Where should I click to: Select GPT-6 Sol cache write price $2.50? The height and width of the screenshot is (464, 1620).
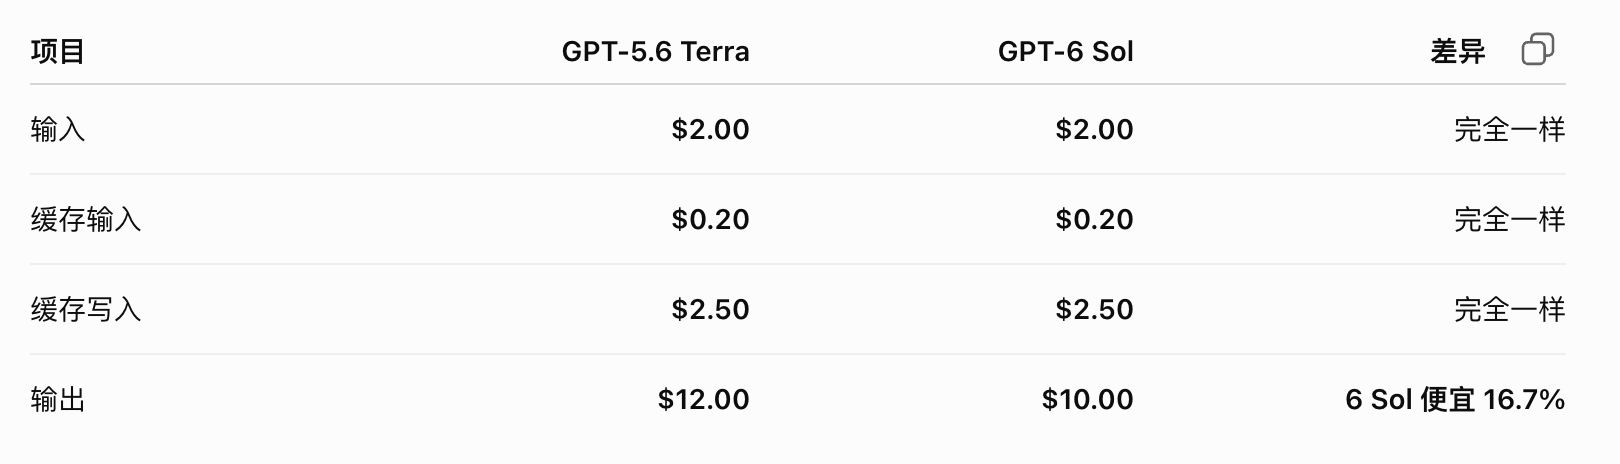tap(1094, 310)
